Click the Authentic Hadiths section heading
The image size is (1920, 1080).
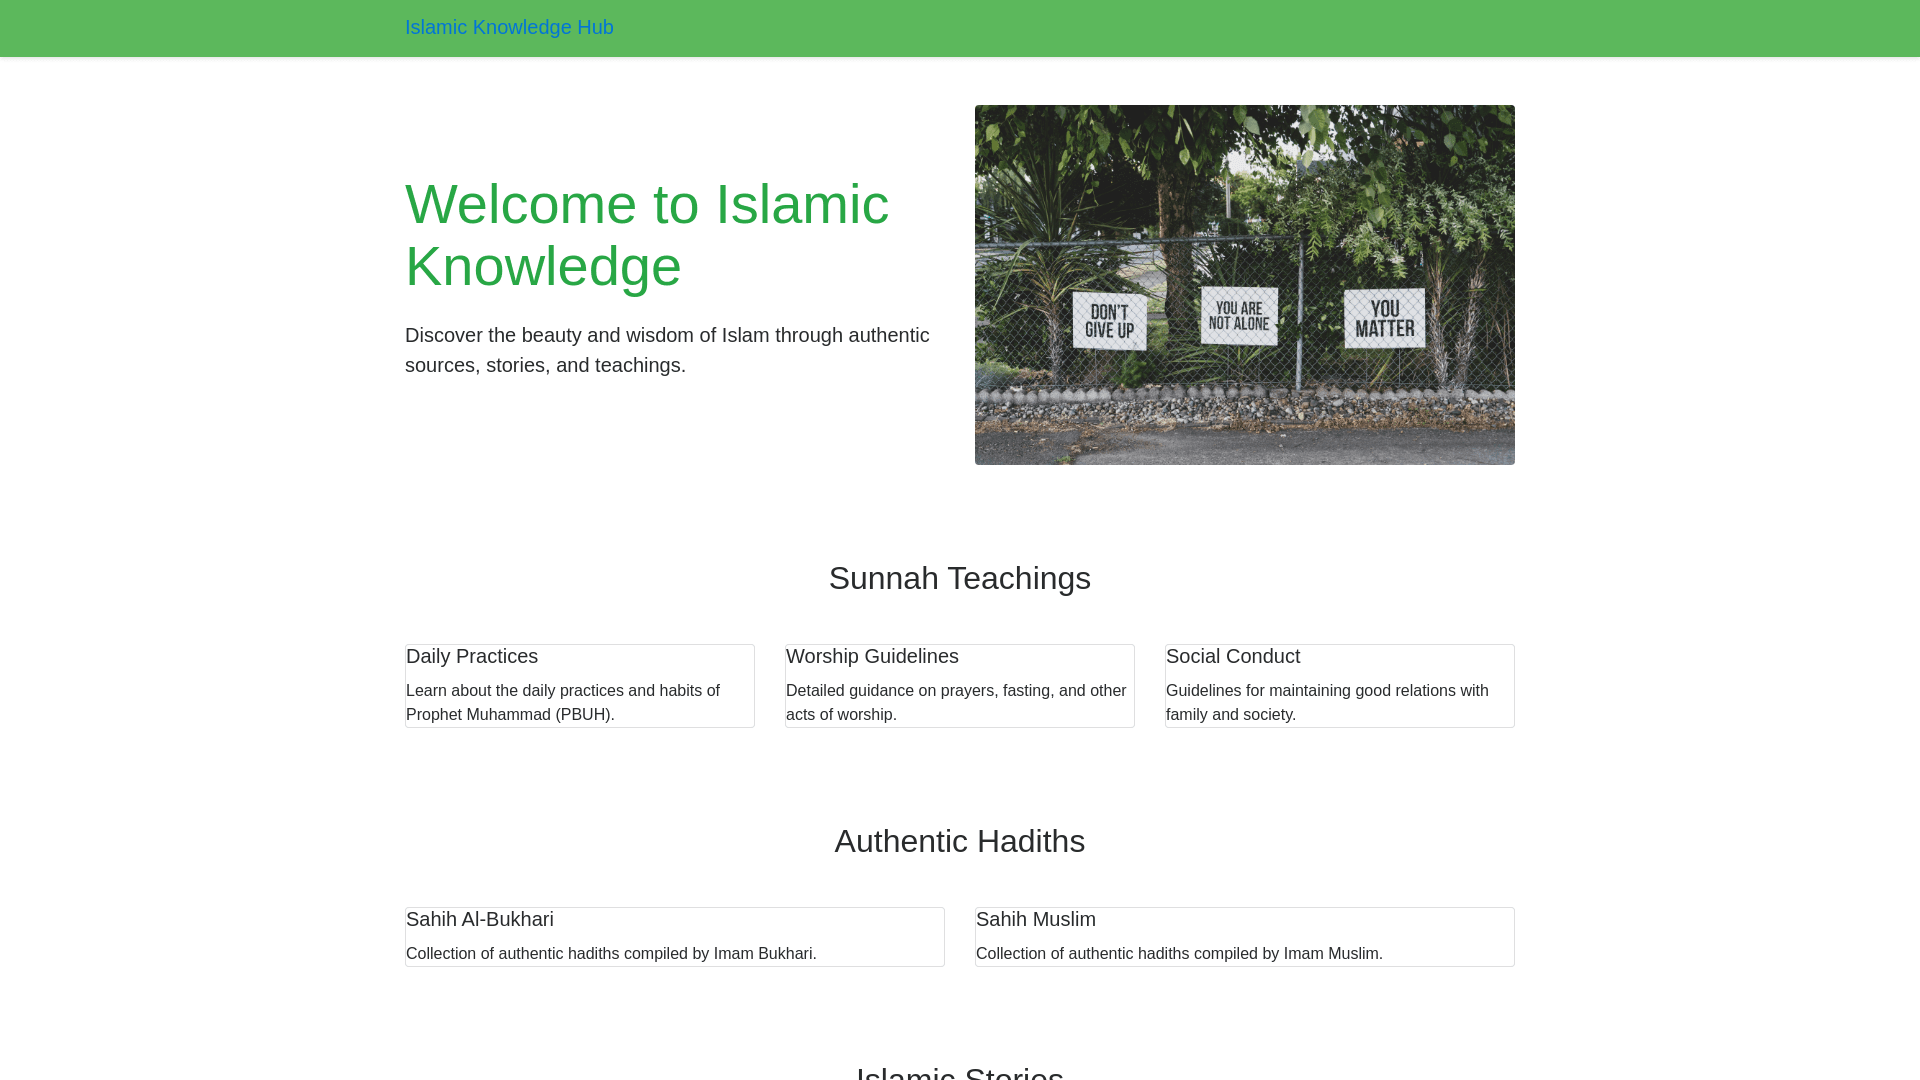pyautogui.click(x=959, y=841)
